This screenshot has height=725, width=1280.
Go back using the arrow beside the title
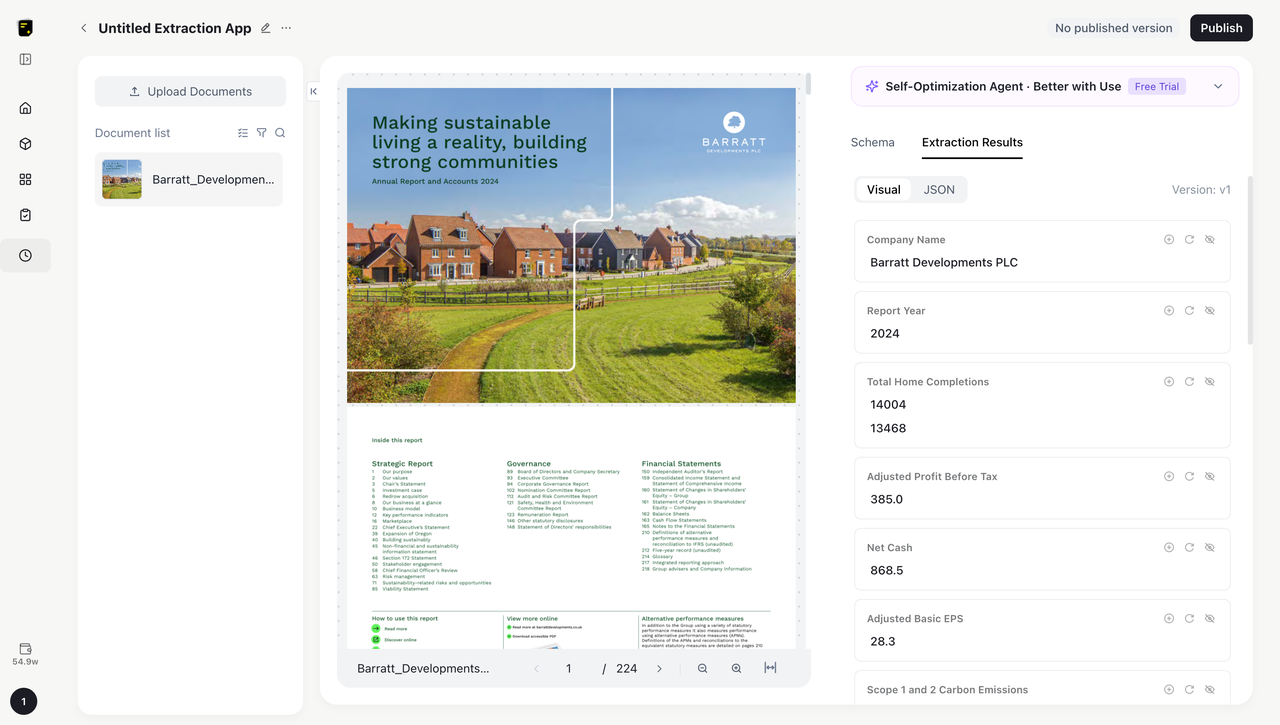(x=84, y=28)
